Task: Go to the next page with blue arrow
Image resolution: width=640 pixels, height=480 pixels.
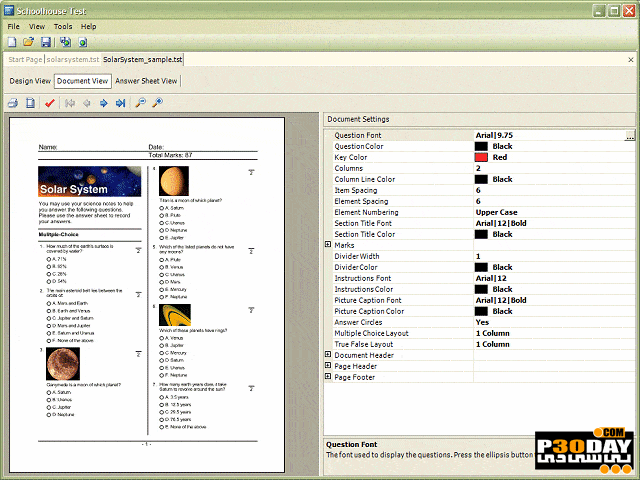Action: tap(104, 103)
